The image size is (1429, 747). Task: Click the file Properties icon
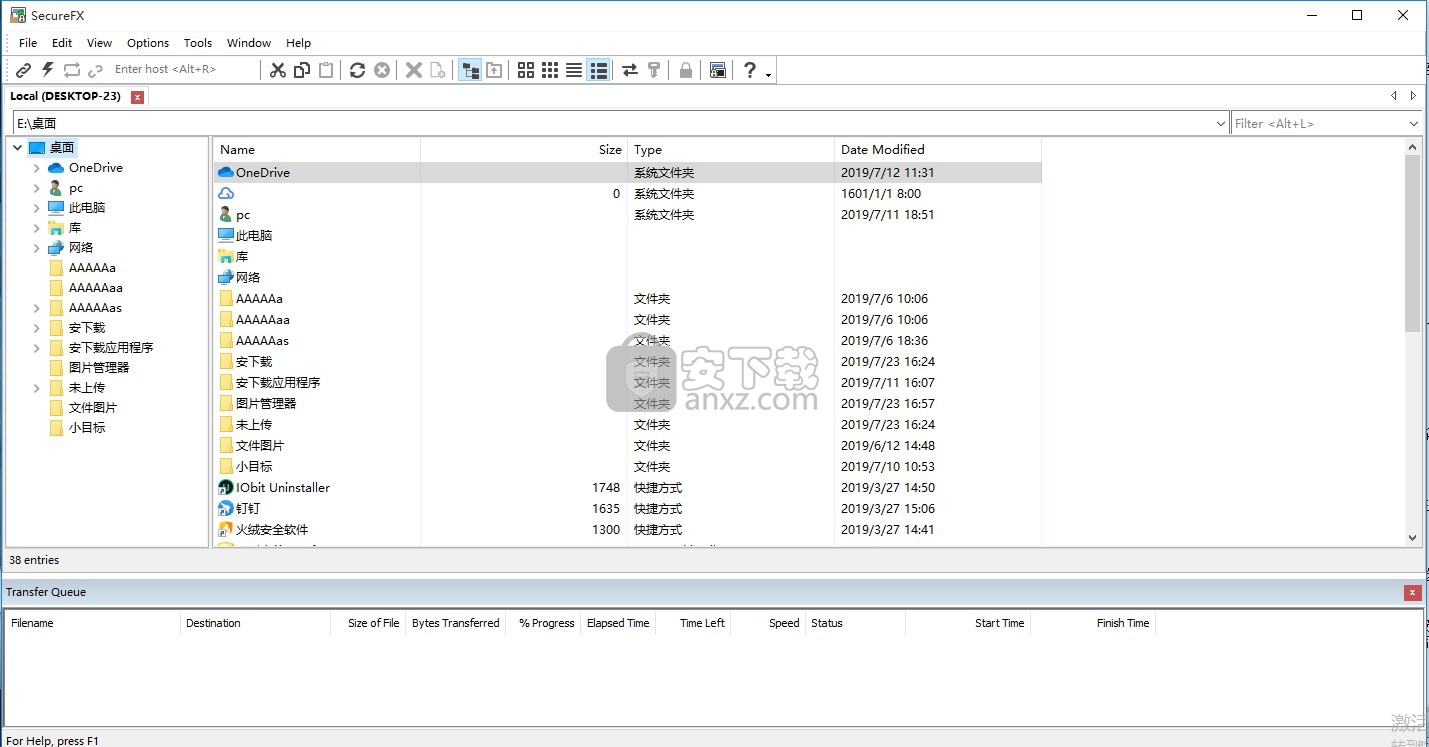(438, 70)
